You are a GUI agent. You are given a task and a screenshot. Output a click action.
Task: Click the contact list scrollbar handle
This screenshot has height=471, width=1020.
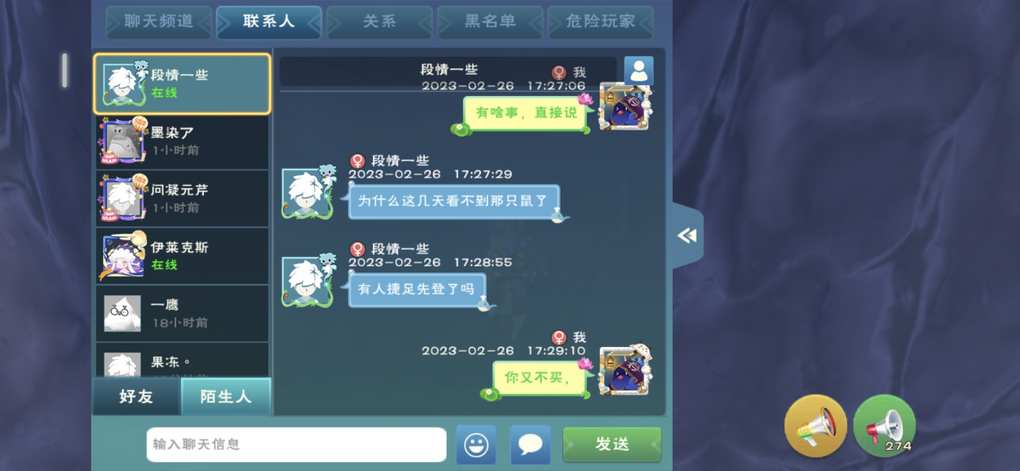pyautogui.click(x=65, y=70)
